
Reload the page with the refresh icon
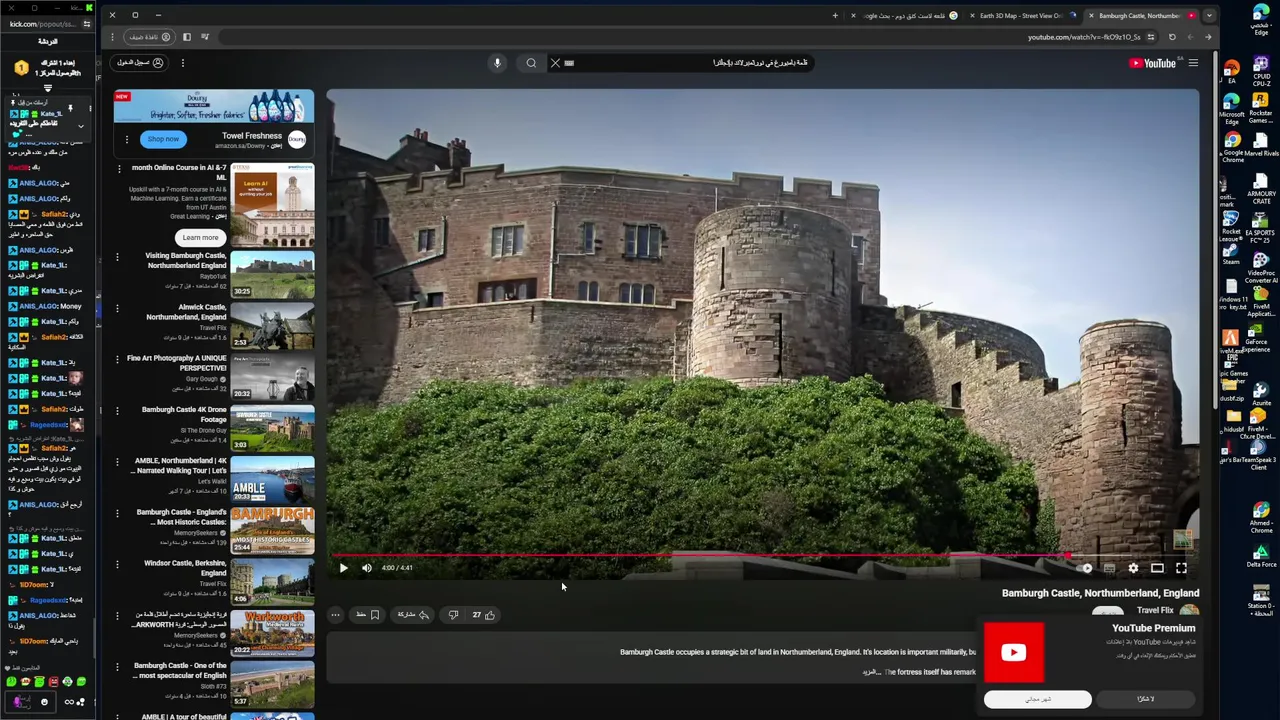[1172, 37]
